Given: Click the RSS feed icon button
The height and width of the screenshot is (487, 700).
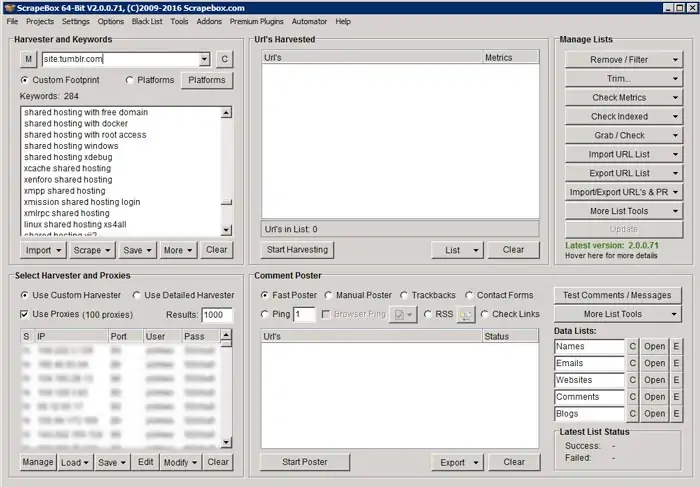Looking at the screenshot, I should 466,315.
